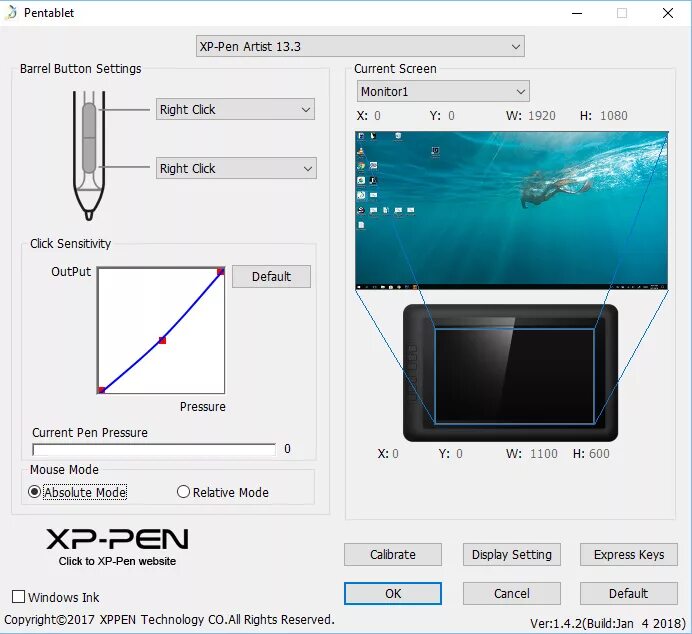The image size is (692, 634).
Task: Click the screen height value 1080
Action: (613, 116)
